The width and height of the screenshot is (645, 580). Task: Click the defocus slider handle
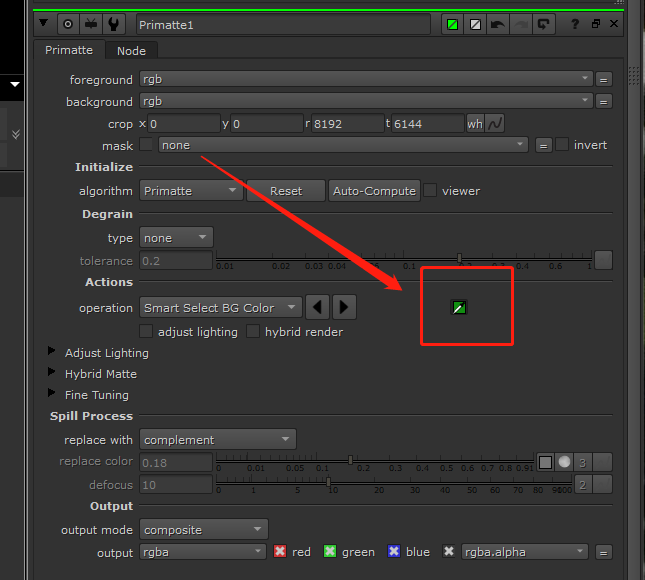329,482
